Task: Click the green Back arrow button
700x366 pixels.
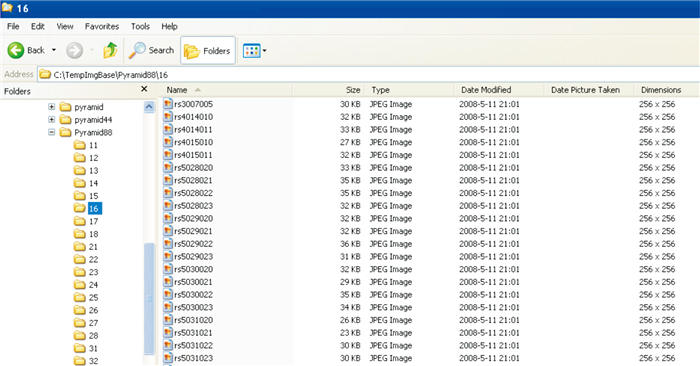Action: tap(16, 50)
